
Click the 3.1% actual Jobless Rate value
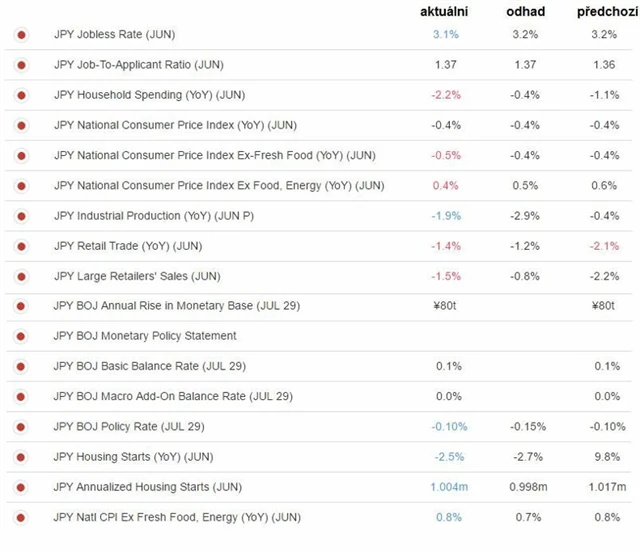445,35
